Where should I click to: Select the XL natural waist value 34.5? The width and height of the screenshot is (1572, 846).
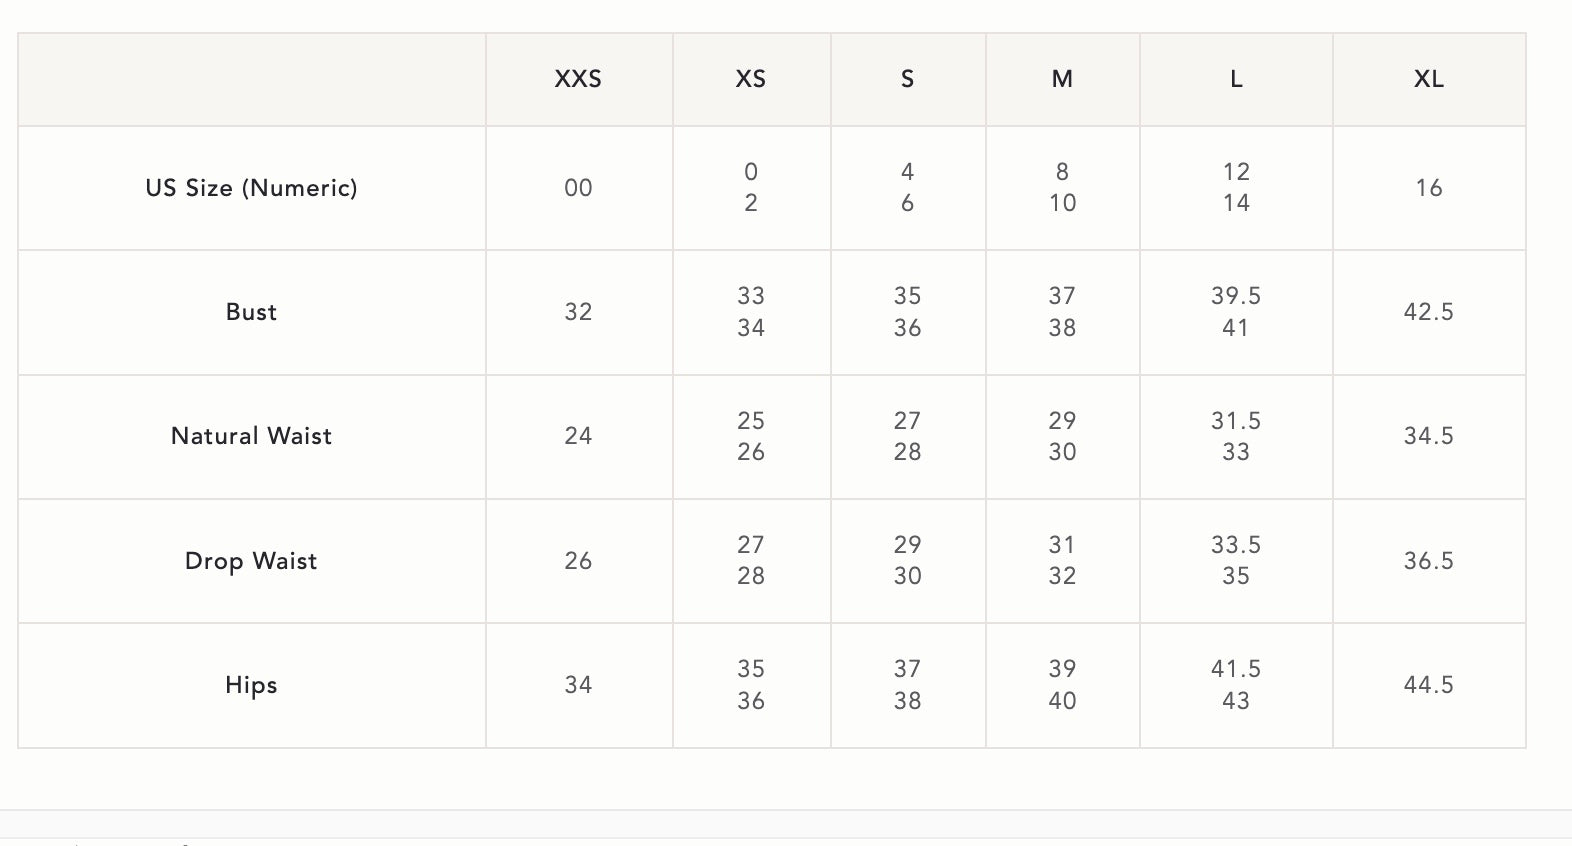1428,436
